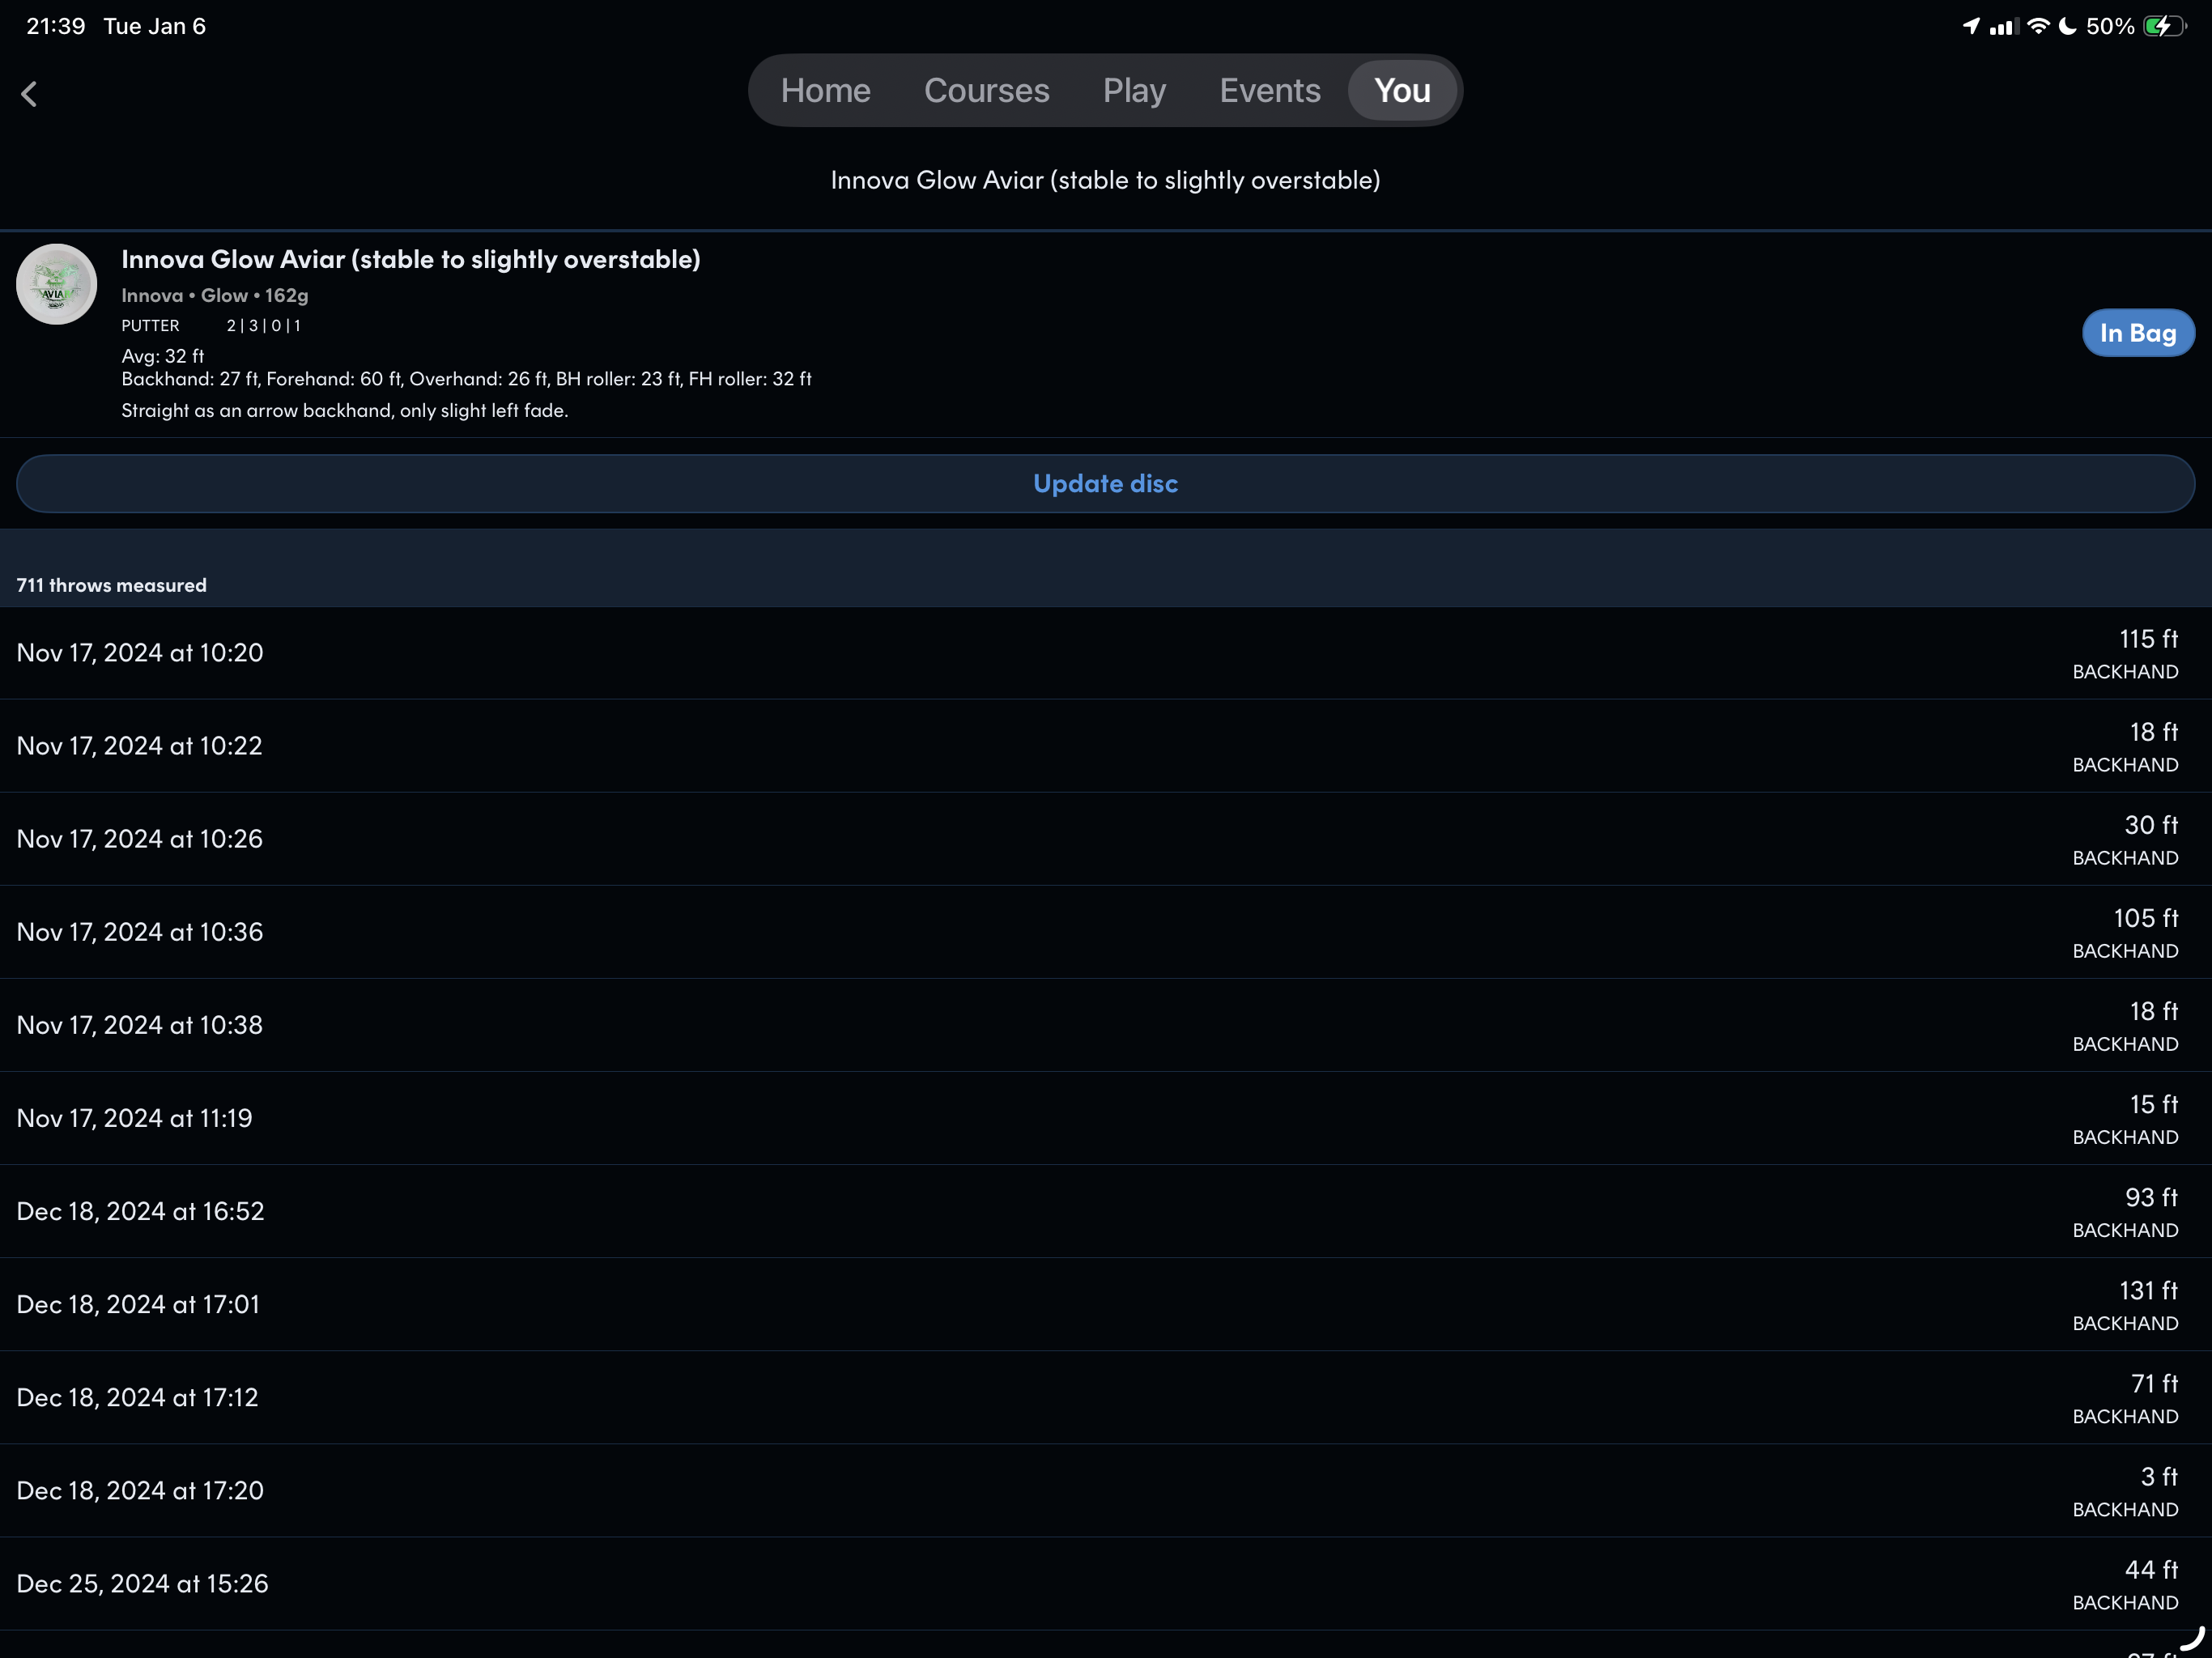This screenshot has height=1658, width=2212.
Task: Tap the back arrow chevron
Action: pyautogui.click(x=29, y=94)
